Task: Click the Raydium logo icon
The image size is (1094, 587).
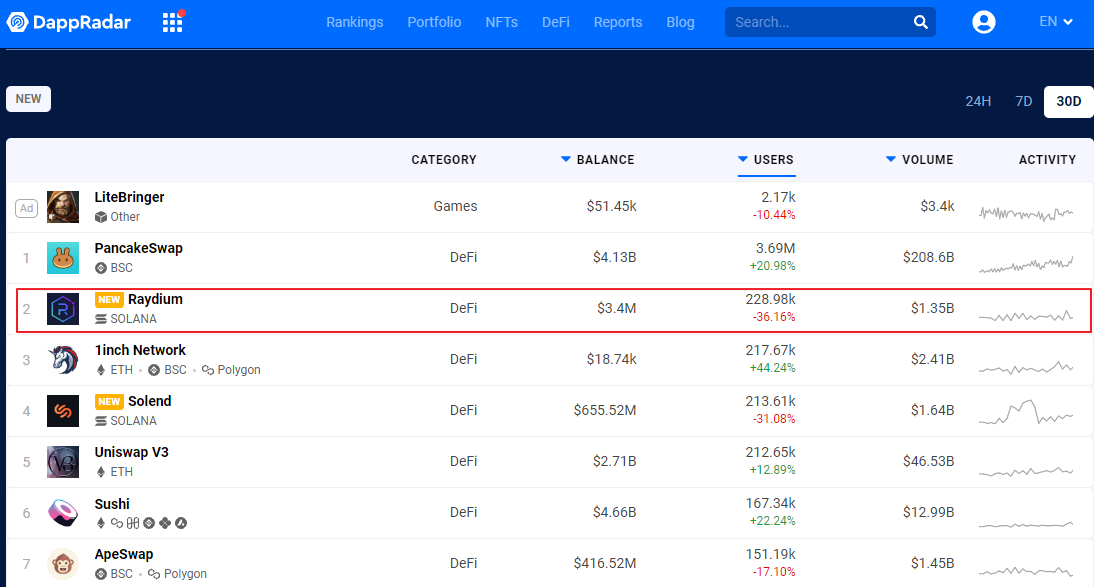Action: (x=63, y=309)
